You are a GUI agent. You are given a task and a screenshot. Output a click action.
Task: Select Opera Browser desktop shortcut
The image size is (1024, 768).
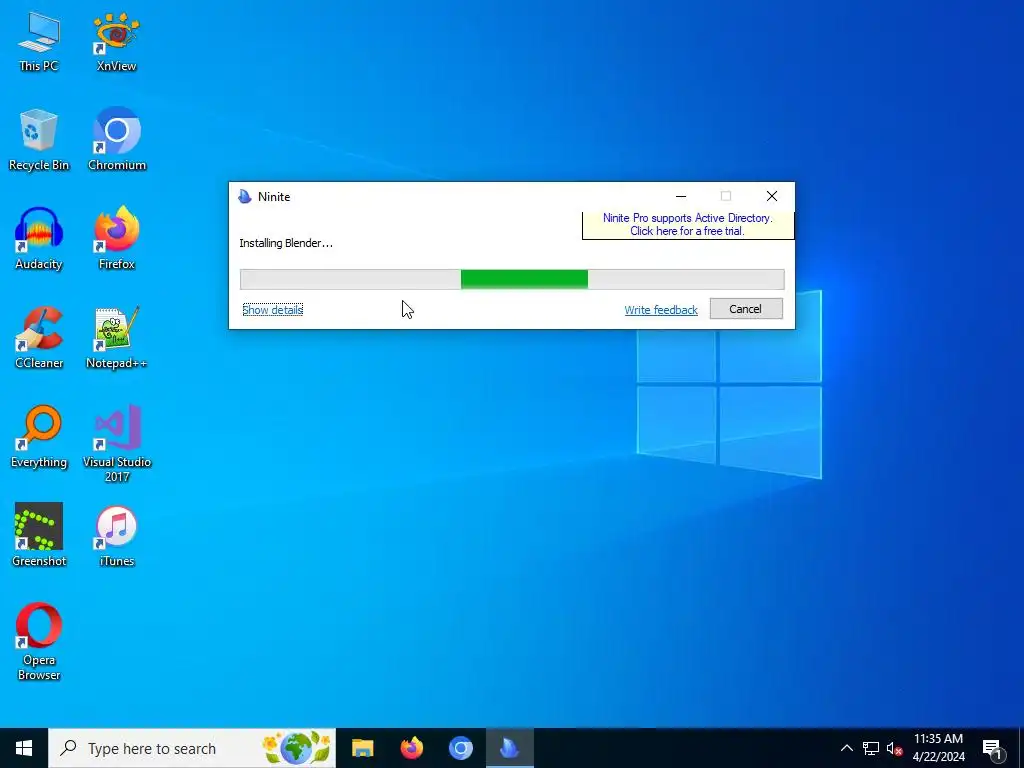click(39, 641)
